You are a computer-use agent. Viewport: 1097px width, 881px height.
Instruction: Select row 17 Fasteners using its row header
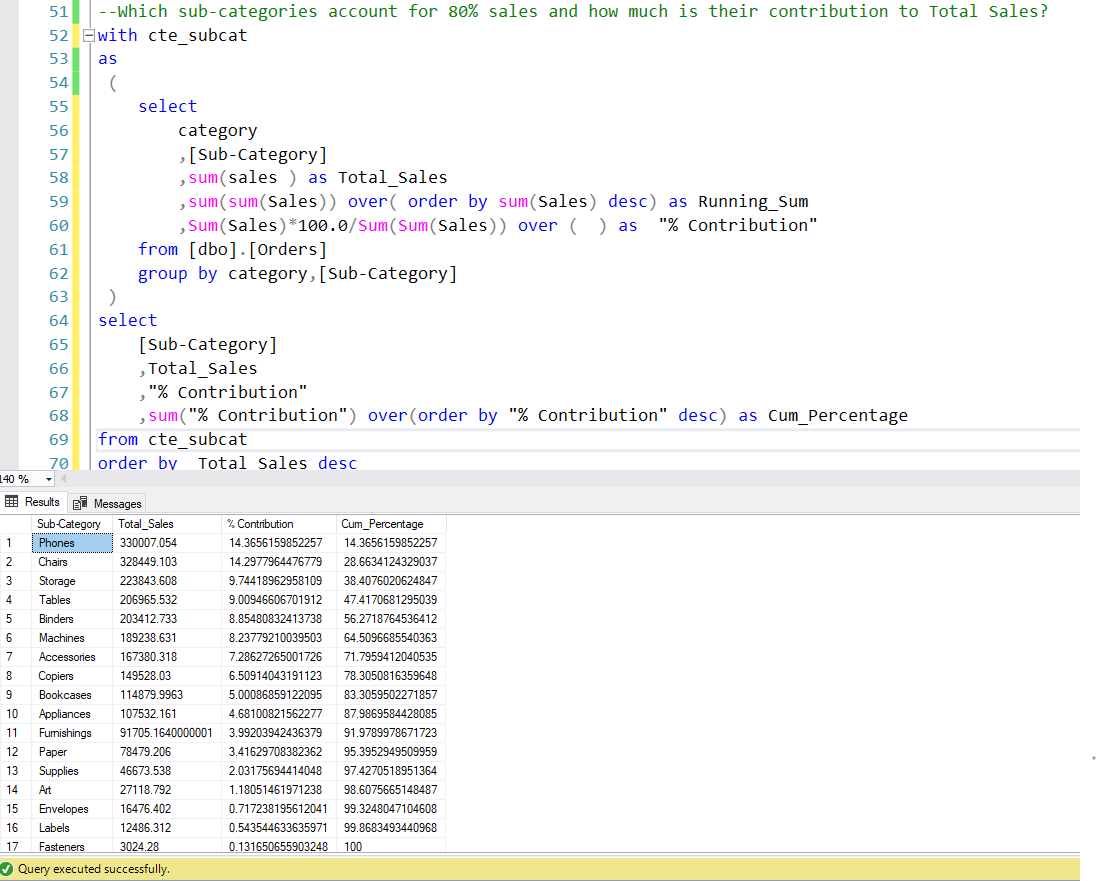(x=13, y=846)
